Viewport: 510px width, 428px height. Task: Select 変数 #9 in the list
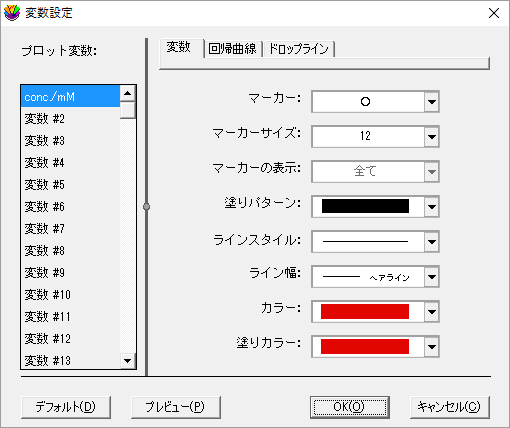tap(70, 273)
